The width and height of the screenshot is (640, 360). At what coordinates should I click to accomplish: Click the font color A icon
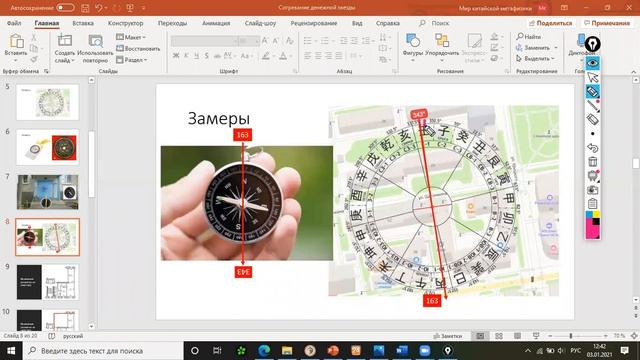click(283, 56)
